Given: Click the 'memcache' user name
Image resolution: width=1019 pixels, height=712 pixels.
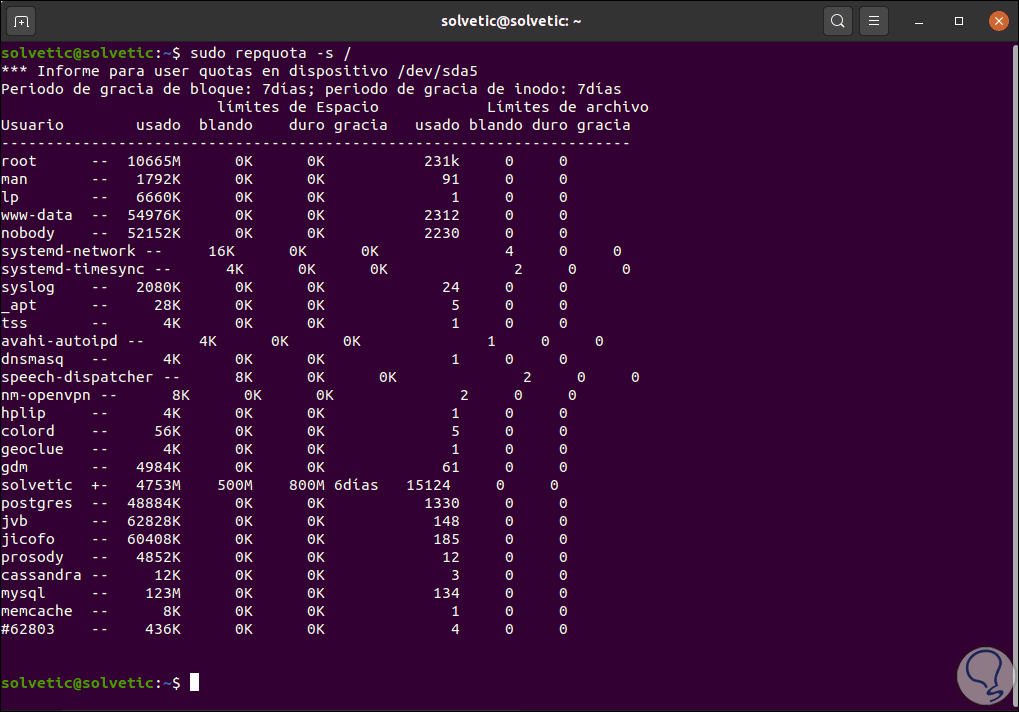Looking at the screenshot, I should (x=37, y=611).
